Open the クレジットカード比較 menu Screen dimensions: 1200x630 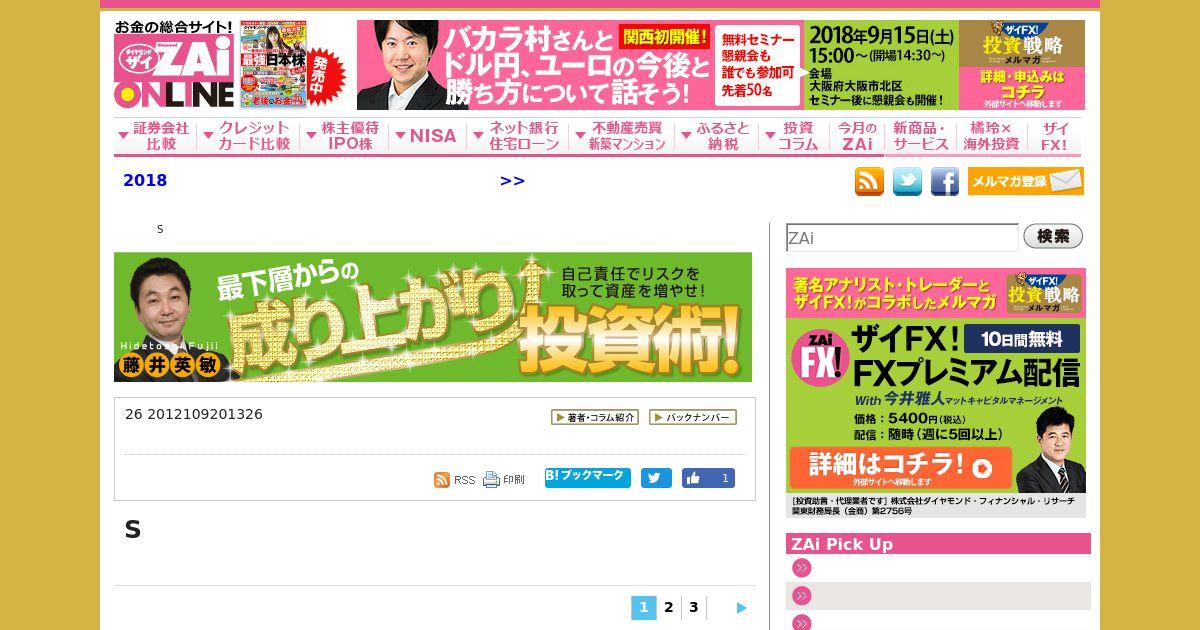248,136
